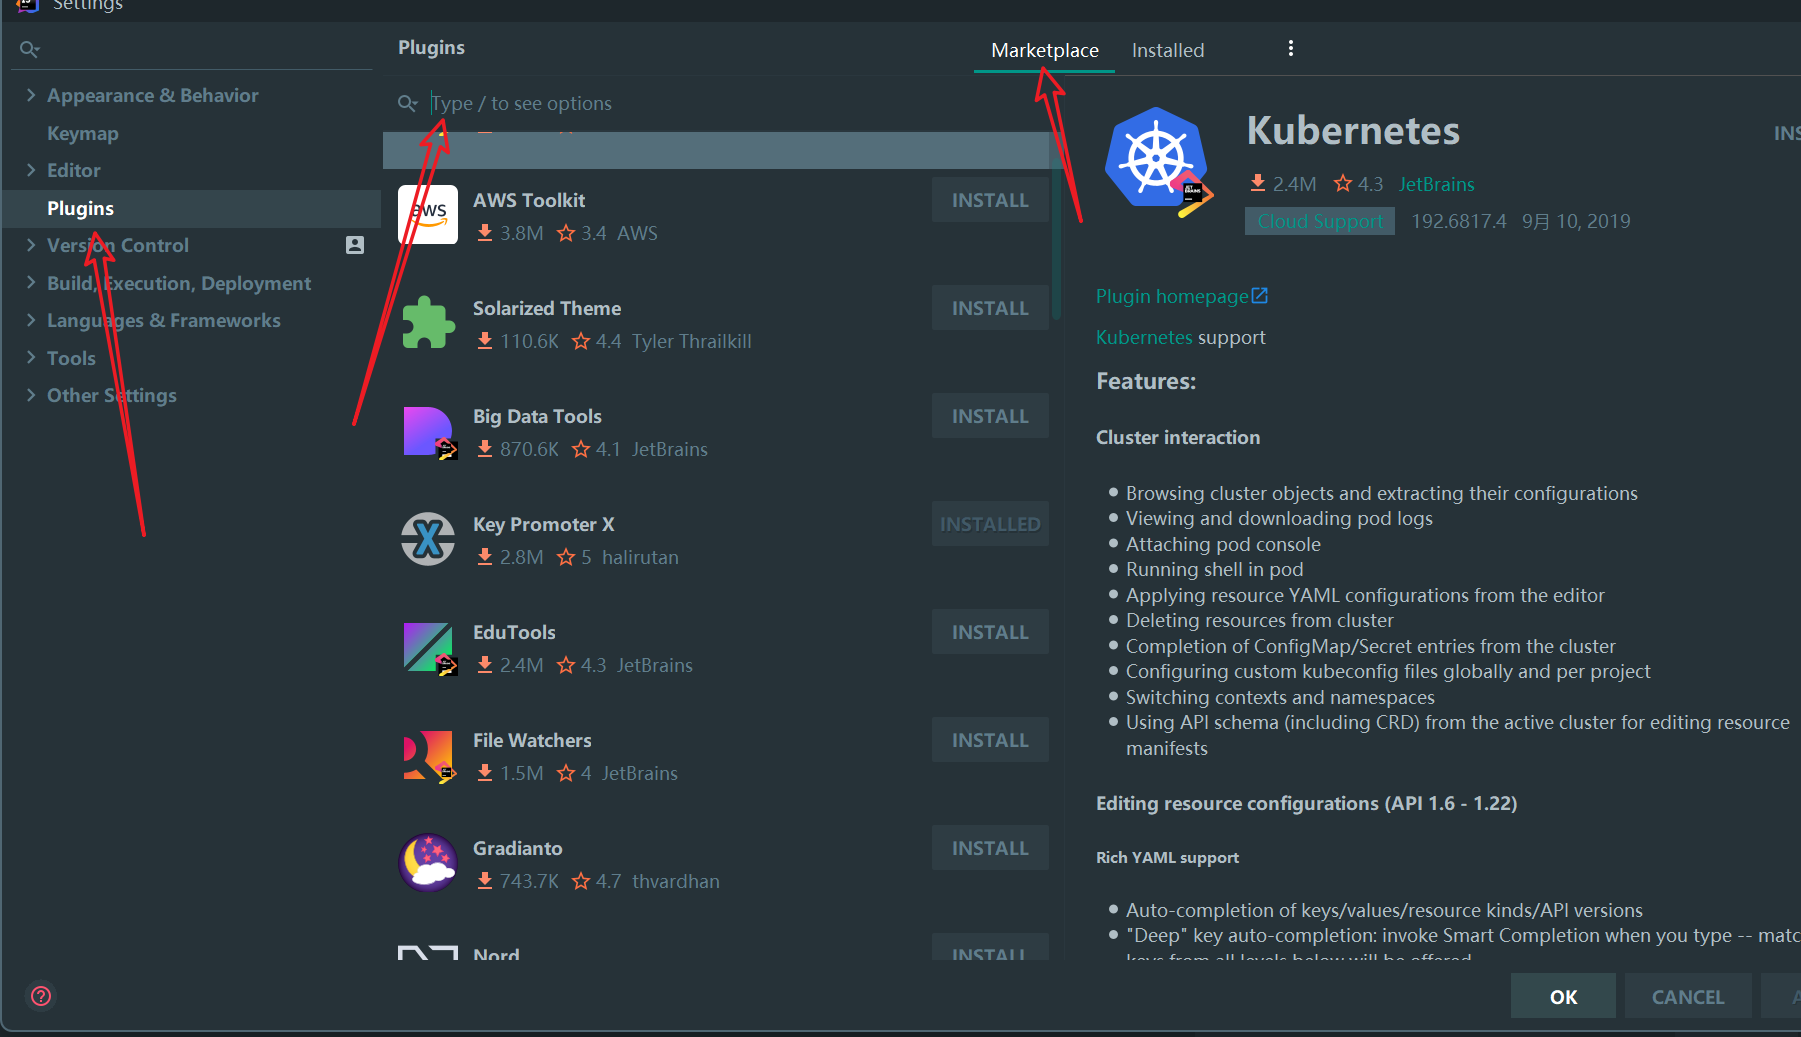Expand Build, Execution, Deployment section
The height and width of the screenshot is (1037, 1801).
[31, 283]
